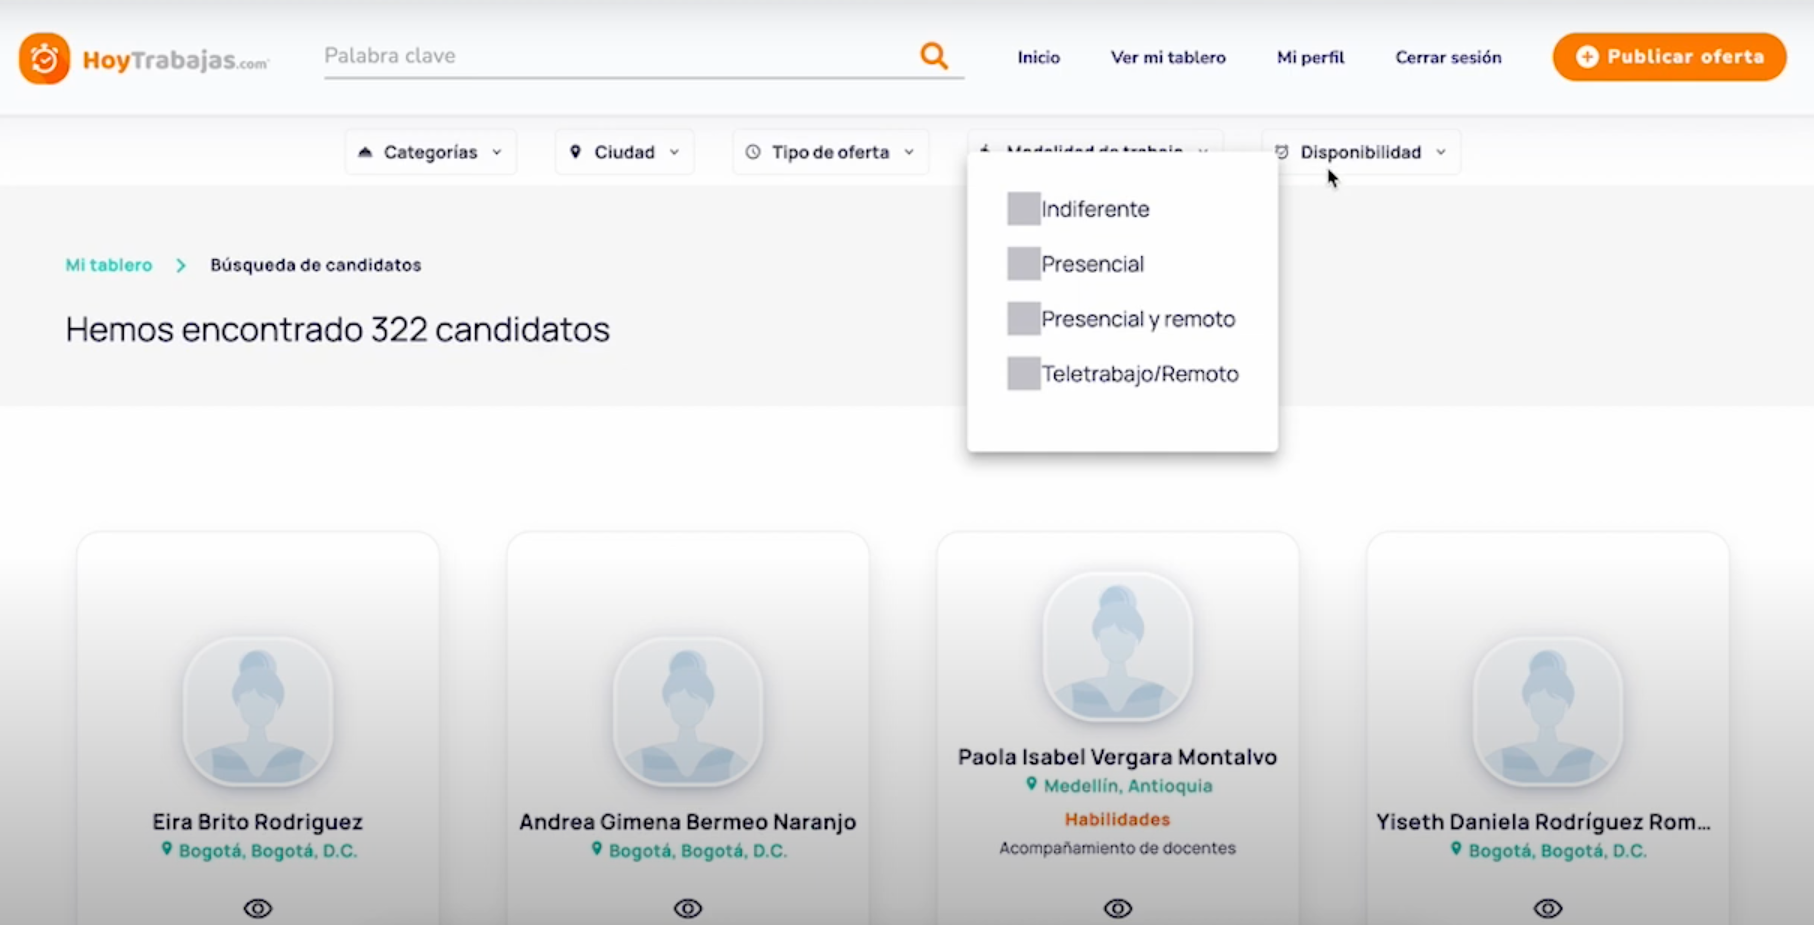The image size is (1814, 925).
Task: Click name Paola Isabel Vergara Montalvo
Action: click(x=1118, y=757)
